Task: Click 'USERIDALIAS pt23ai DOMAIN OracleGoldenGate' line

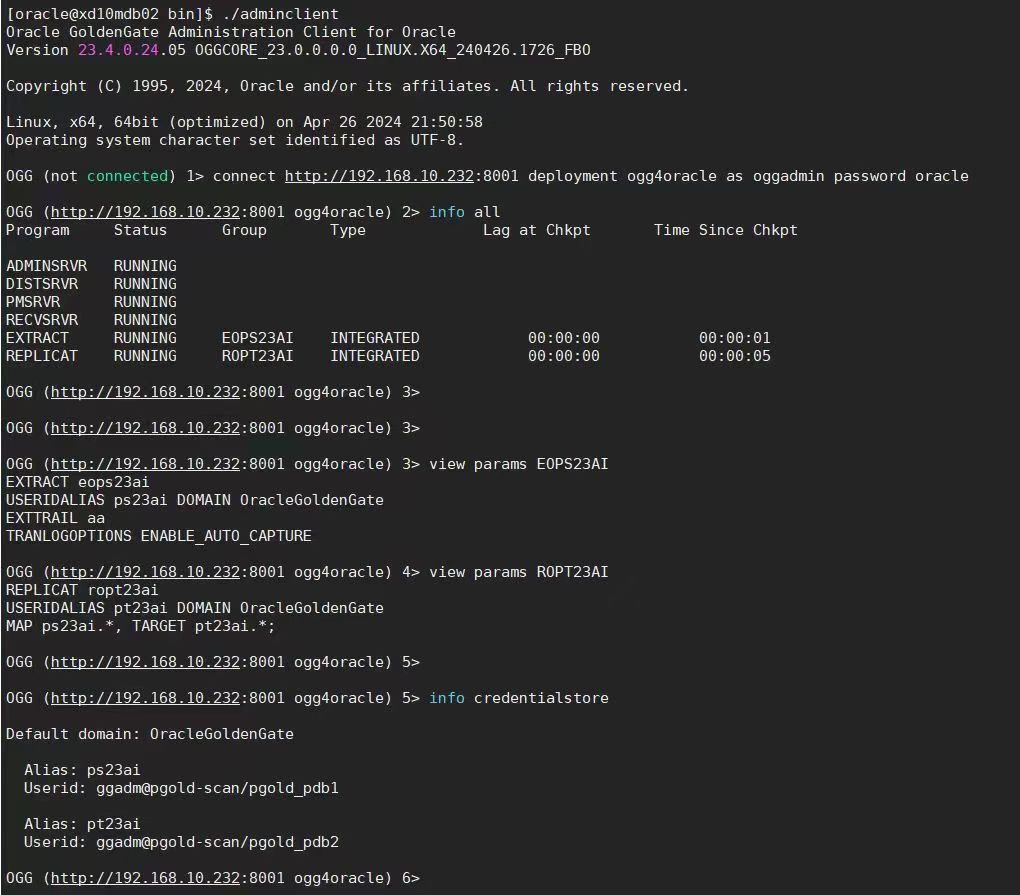Action: (x=195, y=608)
